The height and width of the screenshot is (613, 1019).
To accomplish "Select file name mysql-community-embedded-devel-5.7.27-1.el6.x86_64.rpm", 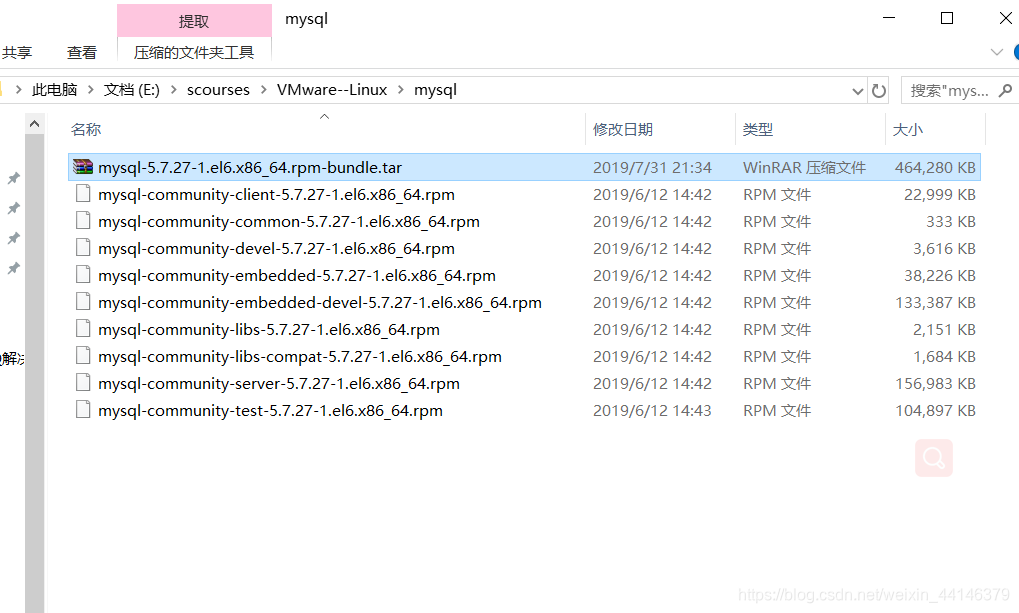I will 320,302.
